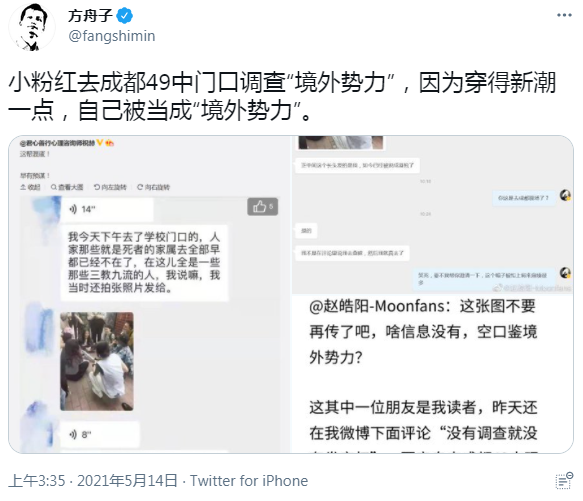The height and width of the screenshot is (501, 583).
Task: Play the 14" voice message
Action: (107, 209)
